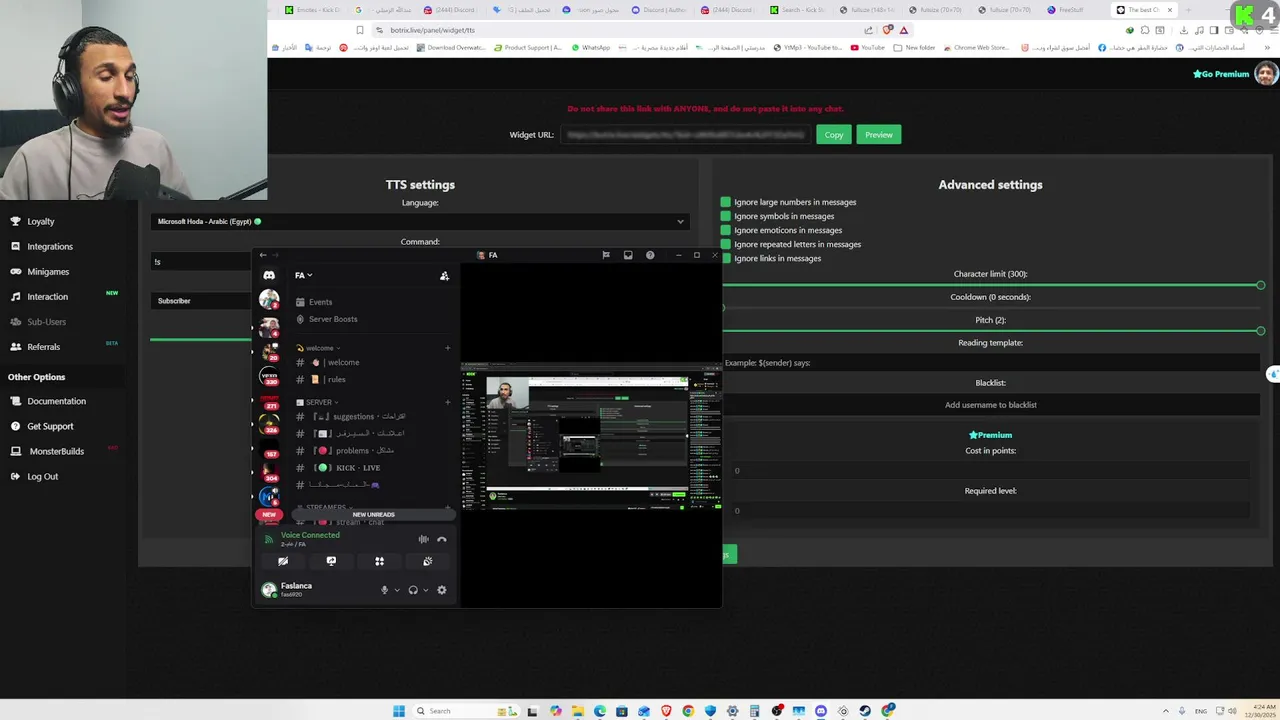This screenshot has height=720, width=1280.
Task: Toggle Ignore emoticons in messages
Action: tap(726, 230)
